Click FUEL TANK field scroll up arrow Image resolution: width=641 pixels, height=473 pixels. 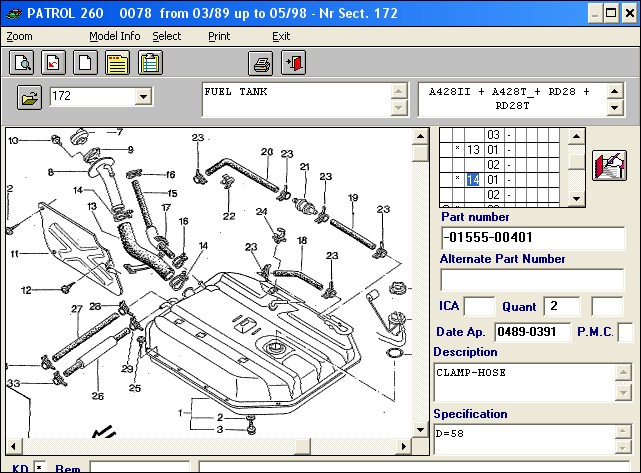coord(399,91)
